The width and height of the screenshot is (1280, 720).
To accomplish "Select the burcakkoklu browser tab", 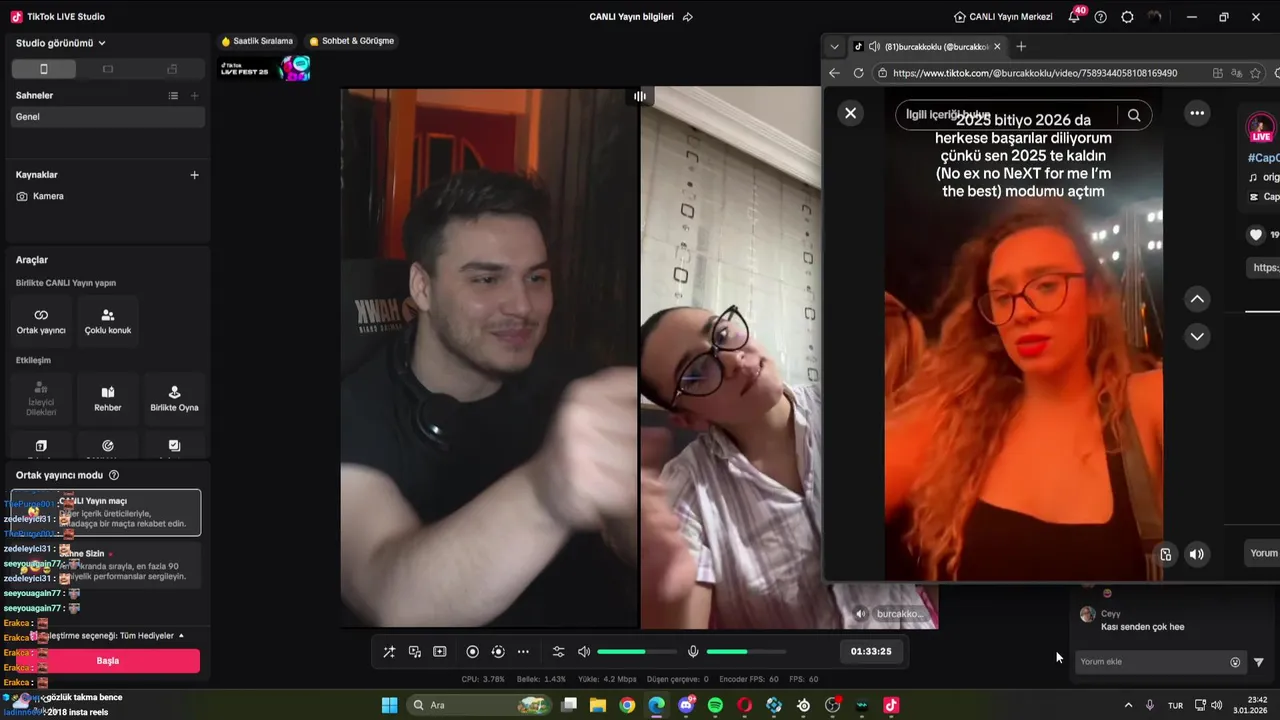I will click(x=927, y=47).
